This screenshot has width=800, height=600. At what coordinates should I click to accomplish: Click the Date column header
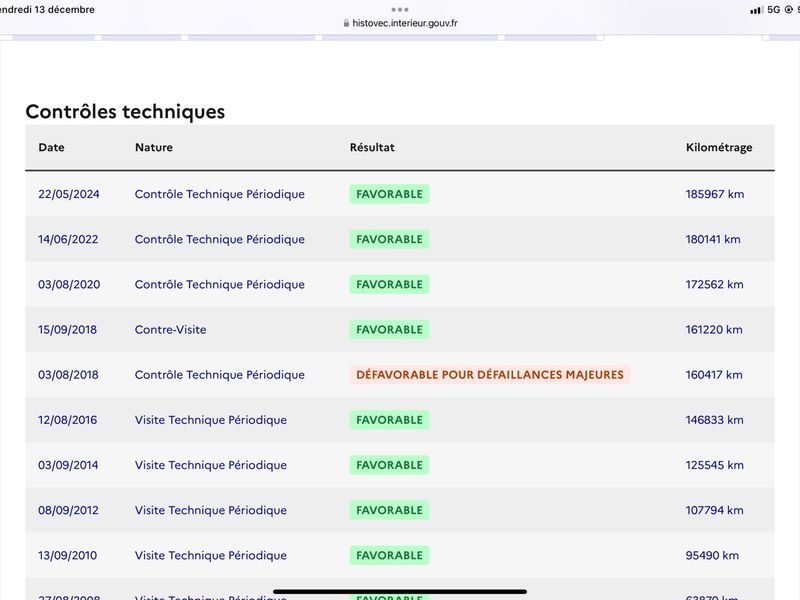(x=52, y=147)
